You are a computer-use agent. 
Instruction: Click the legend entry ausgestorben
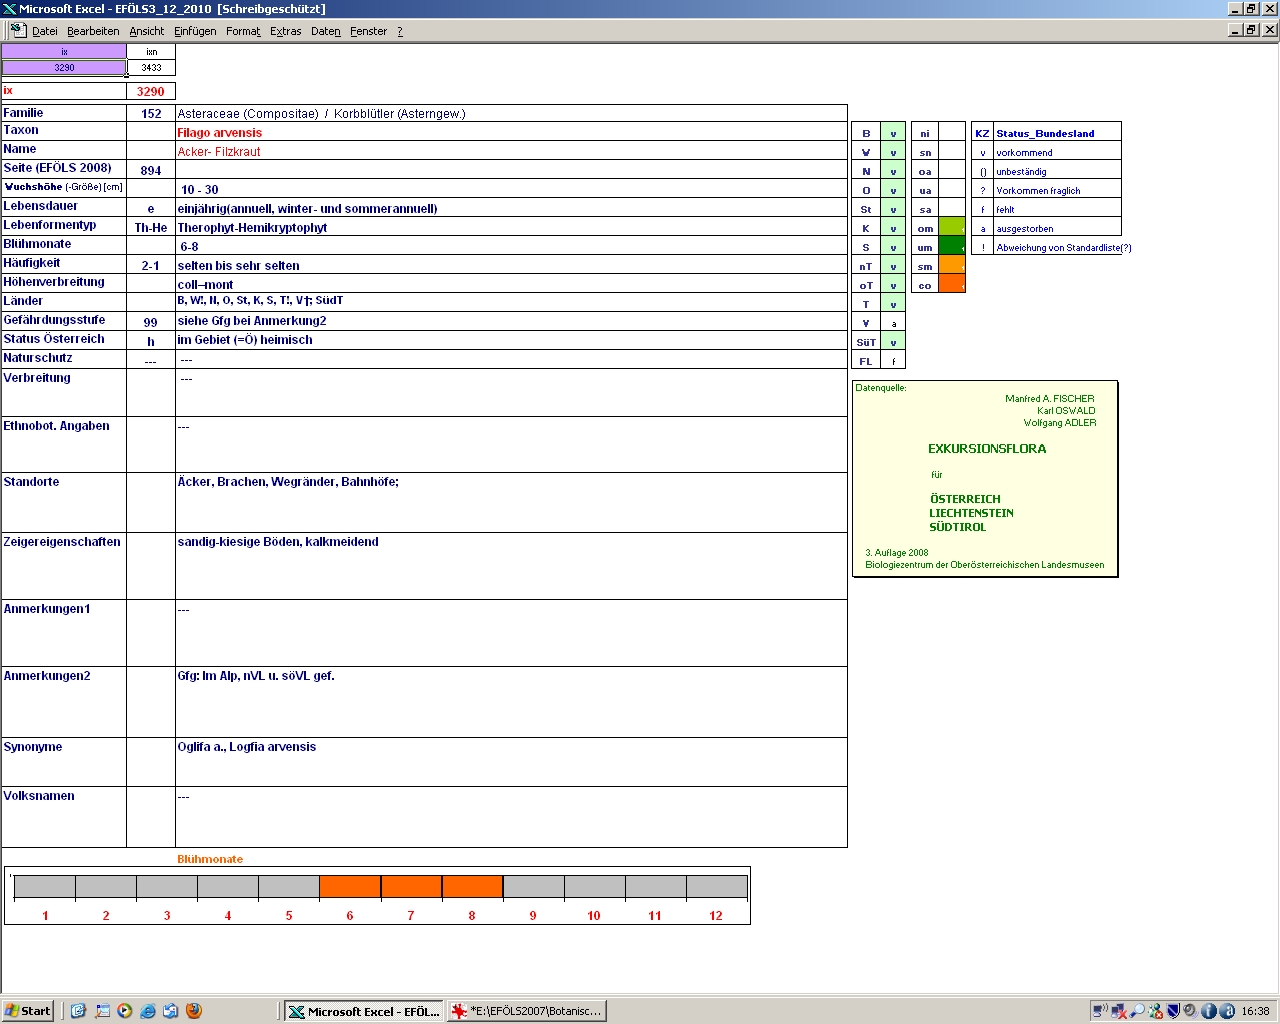[x=1025, y=229]
